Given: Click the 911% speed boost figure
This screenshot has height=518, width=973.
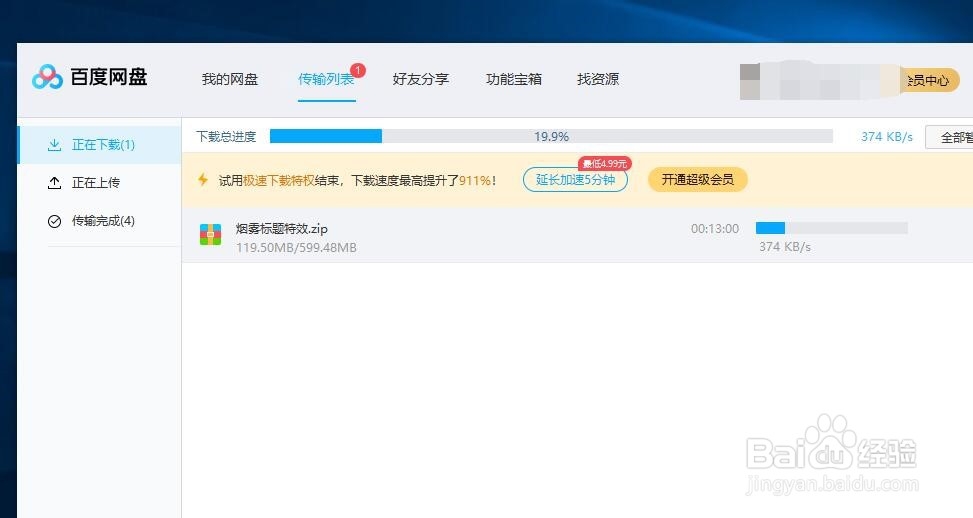Looking at the screenshot, I should coord(475,181).
